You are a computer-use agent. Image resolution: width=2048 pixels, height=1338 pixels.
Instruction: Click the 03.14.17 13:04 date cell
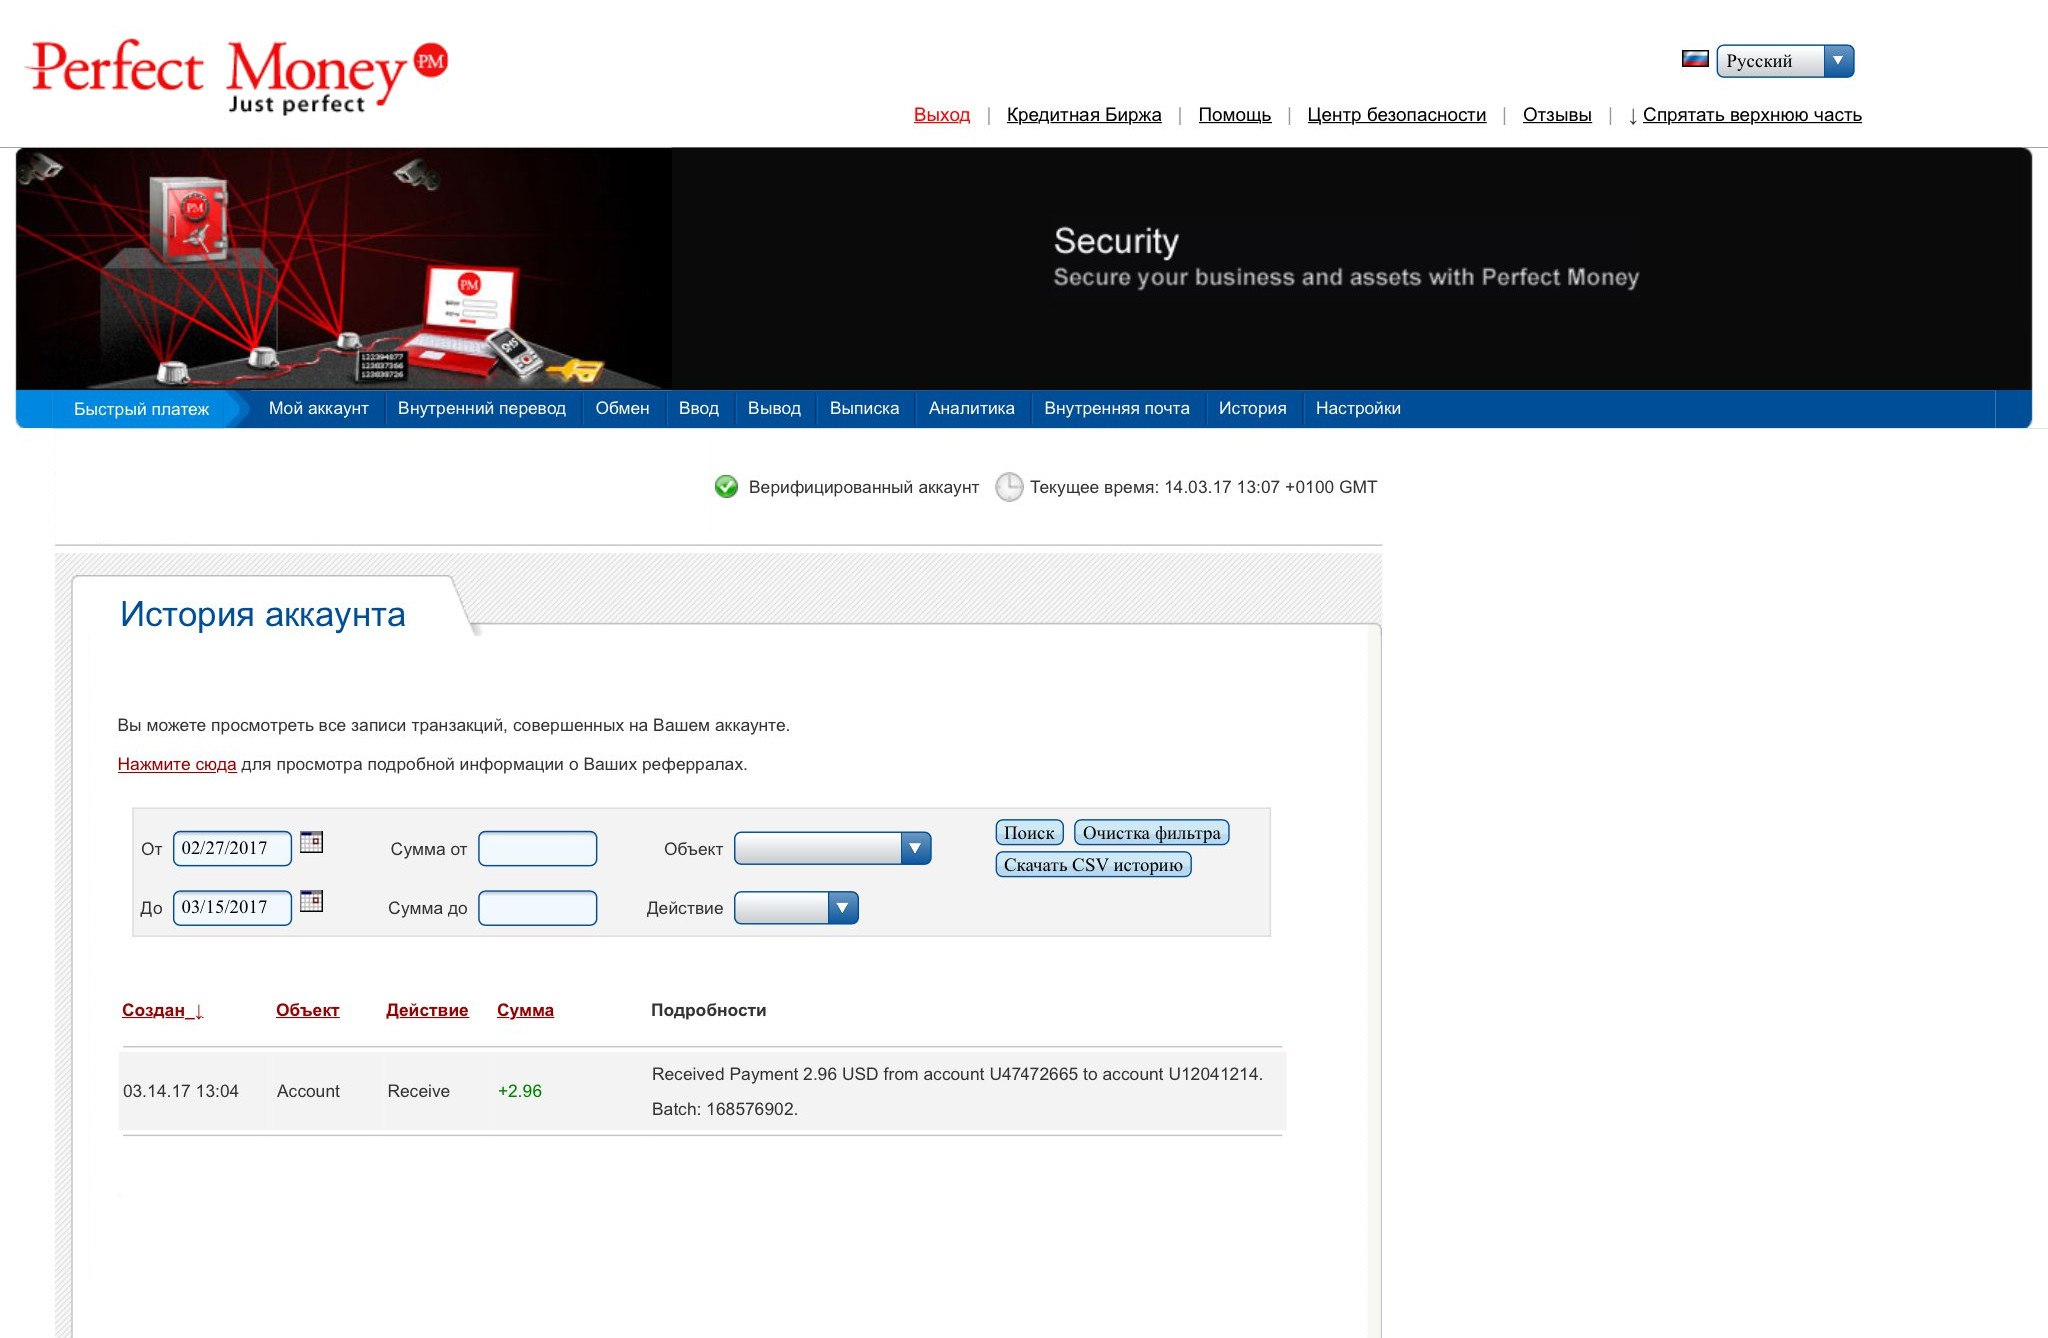point(181,1091)
